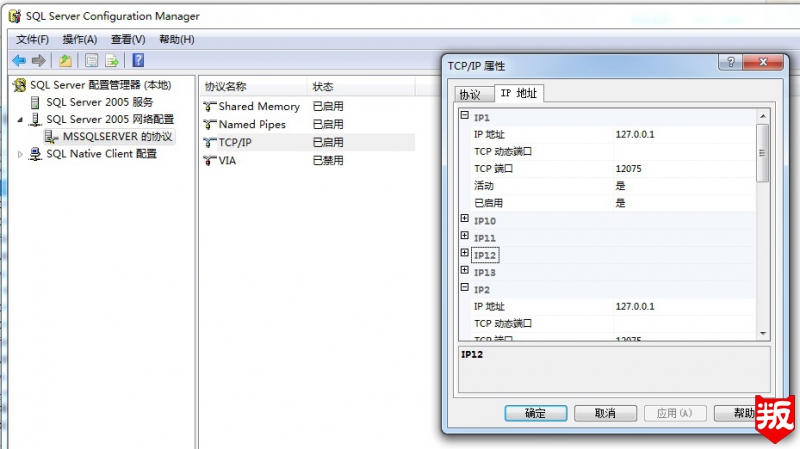
Task: Click the 帮助 button in dialog
Action: click(738, 413)
